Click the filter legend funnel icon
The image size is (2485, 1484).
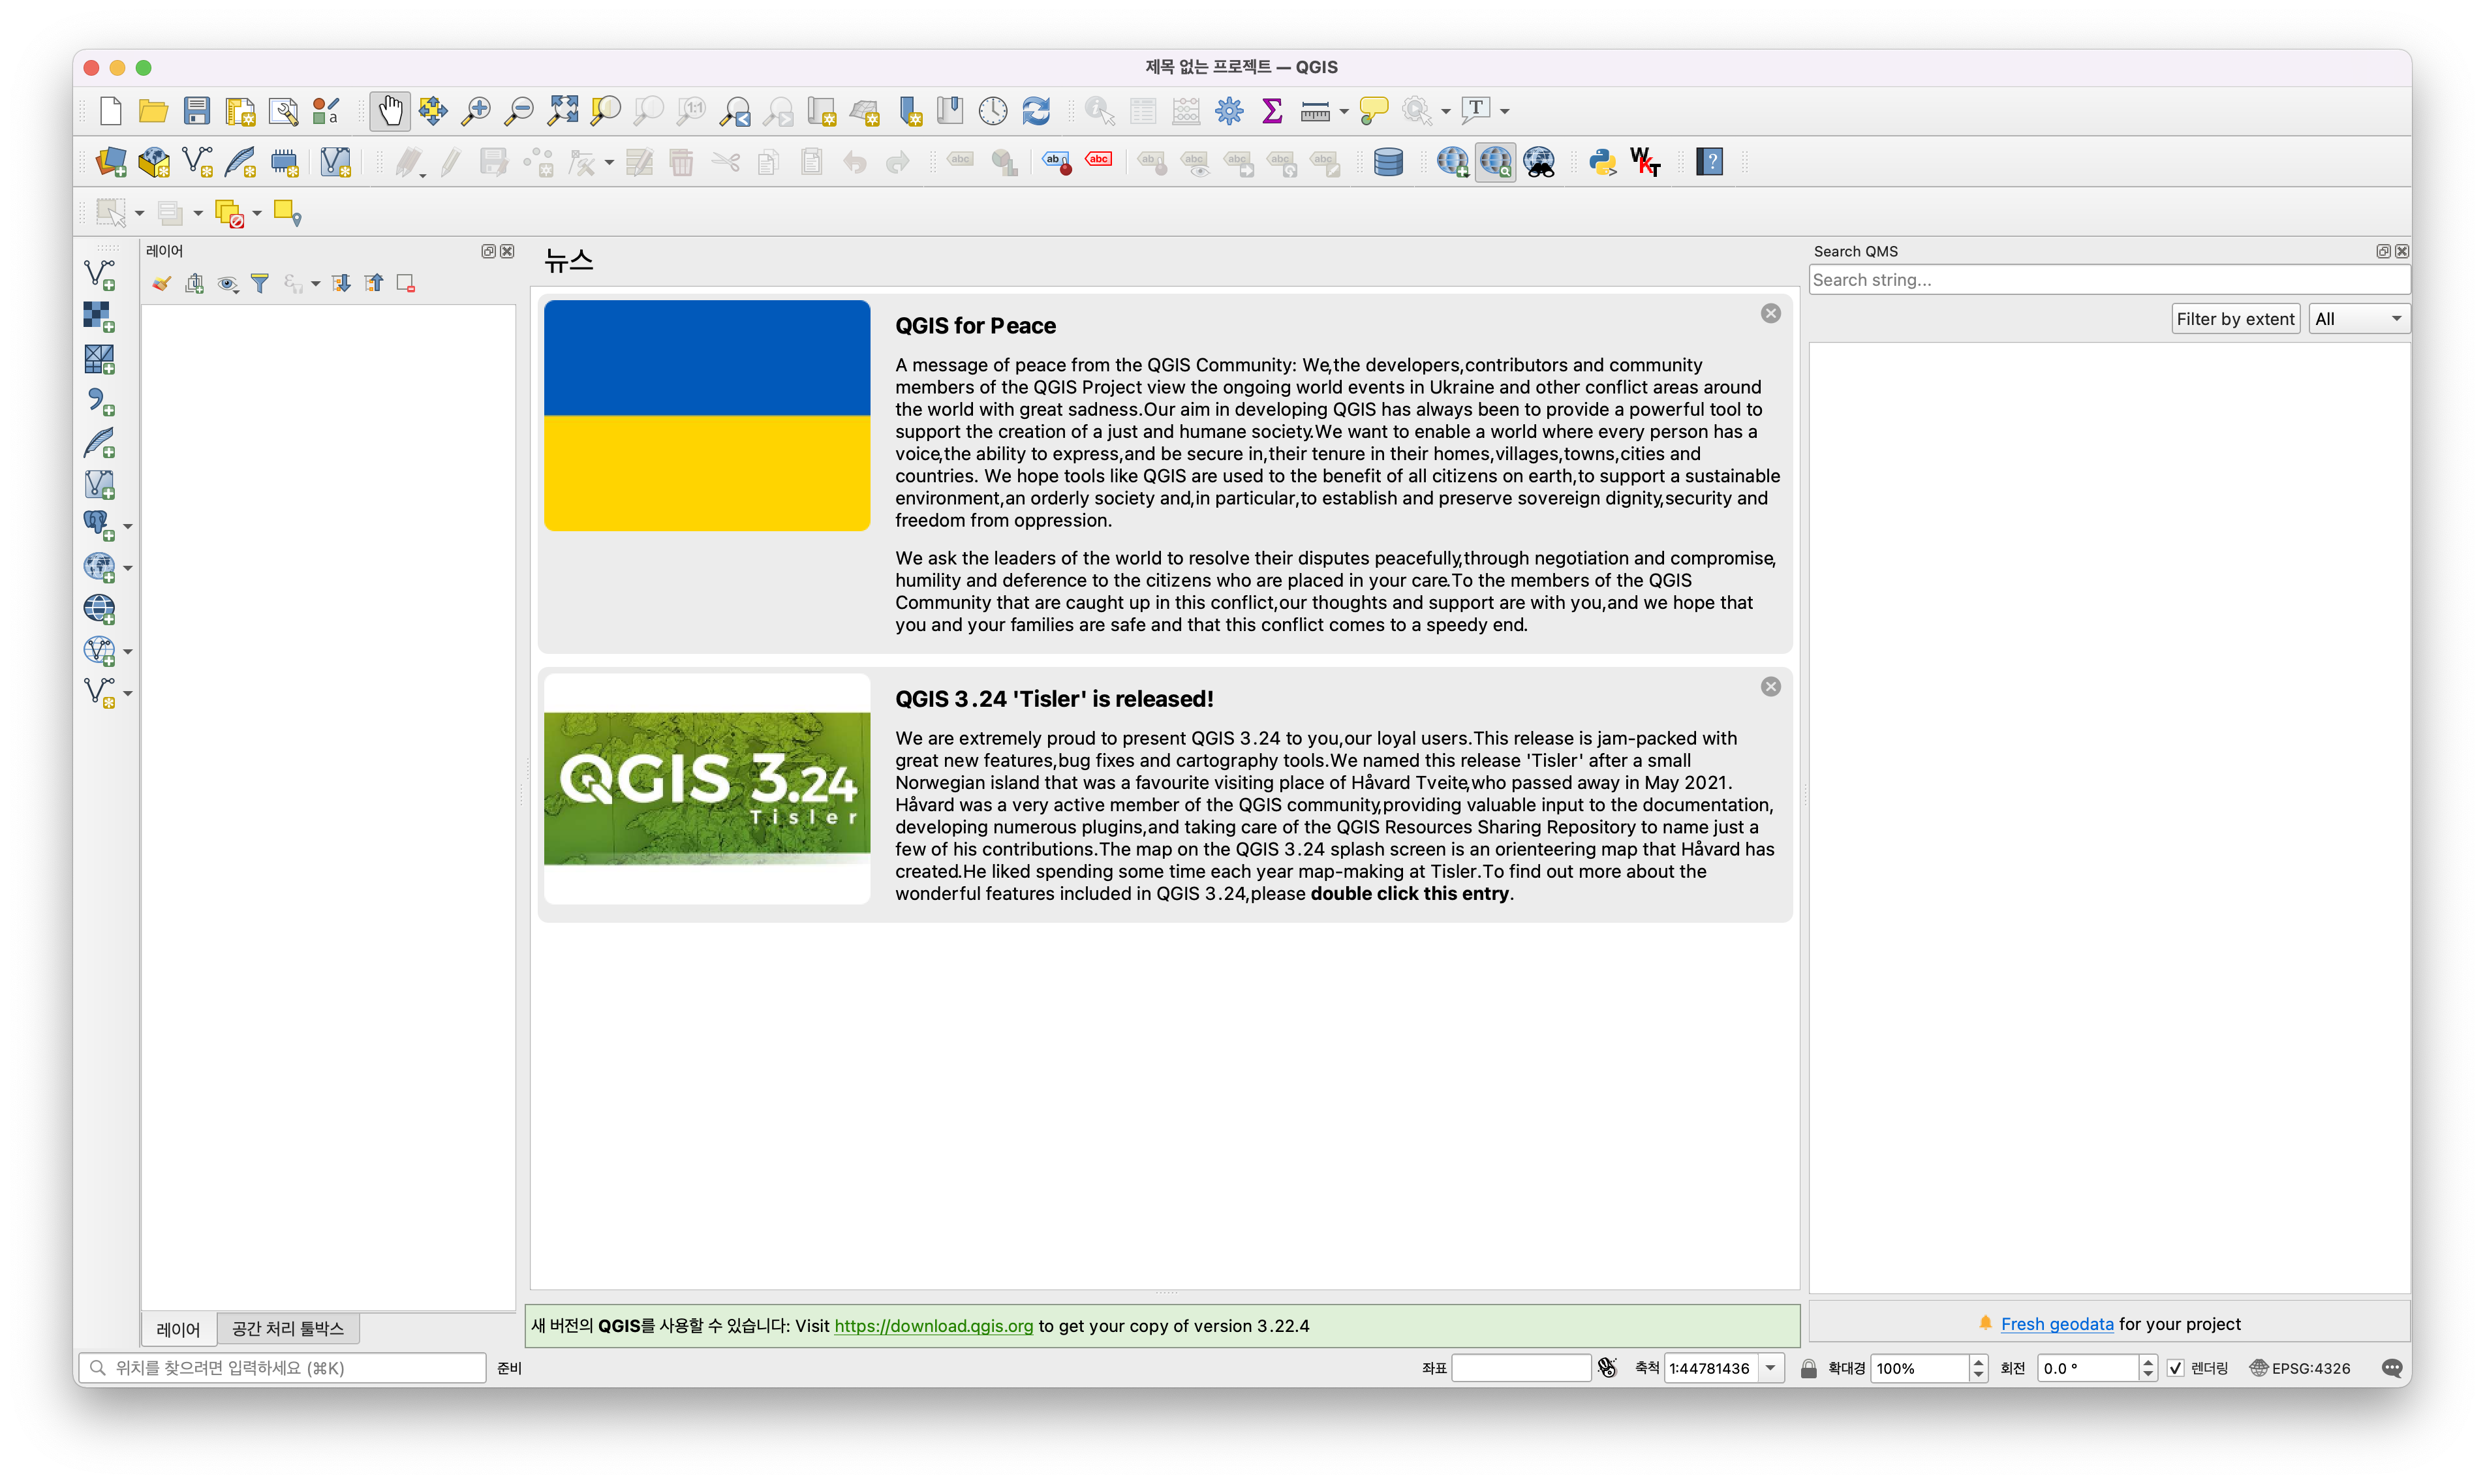[x=260, y=284]
